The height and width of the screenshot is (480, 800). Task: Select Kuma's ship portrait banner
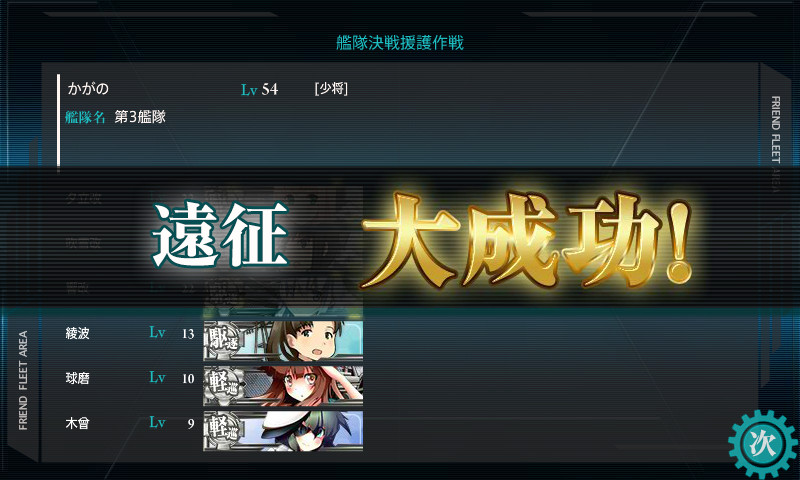[283, 386]
